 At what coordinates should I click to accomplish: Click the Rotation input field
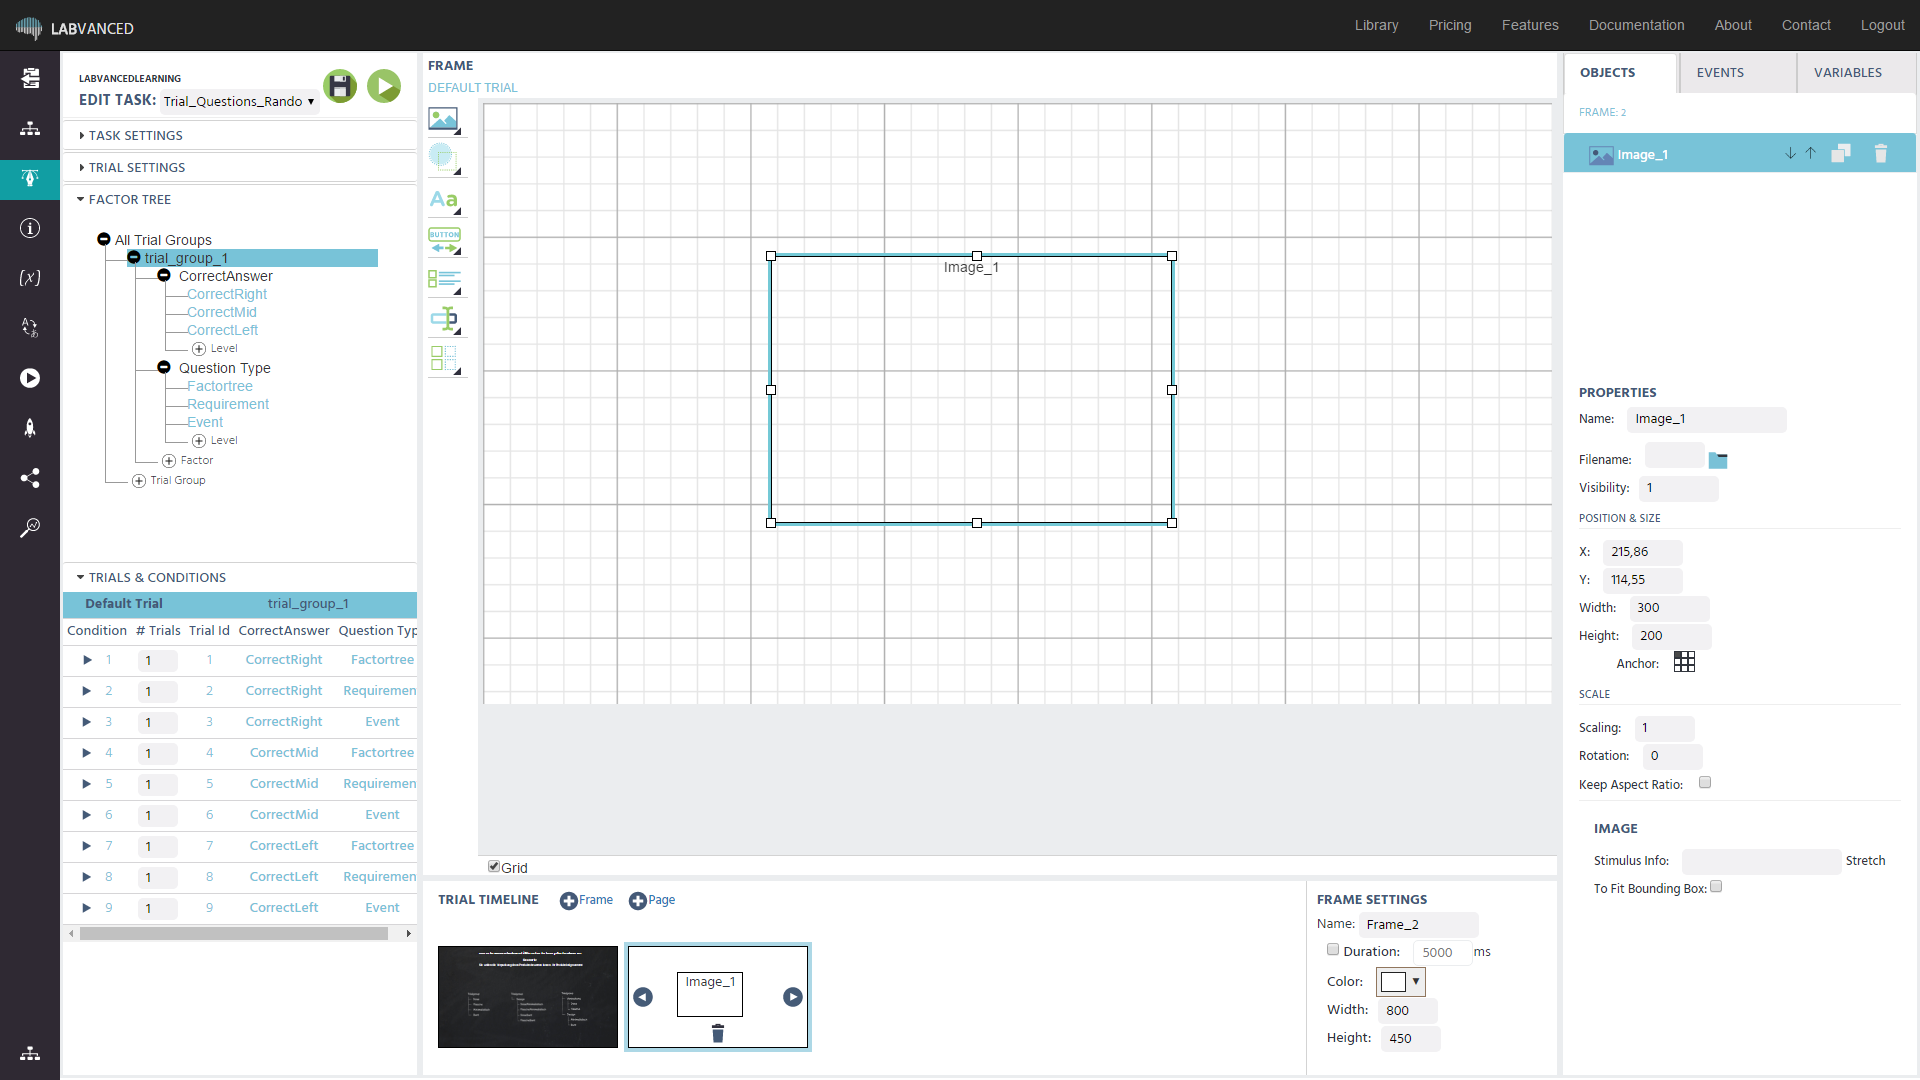pyautogui.click(x=1672, y=756)
